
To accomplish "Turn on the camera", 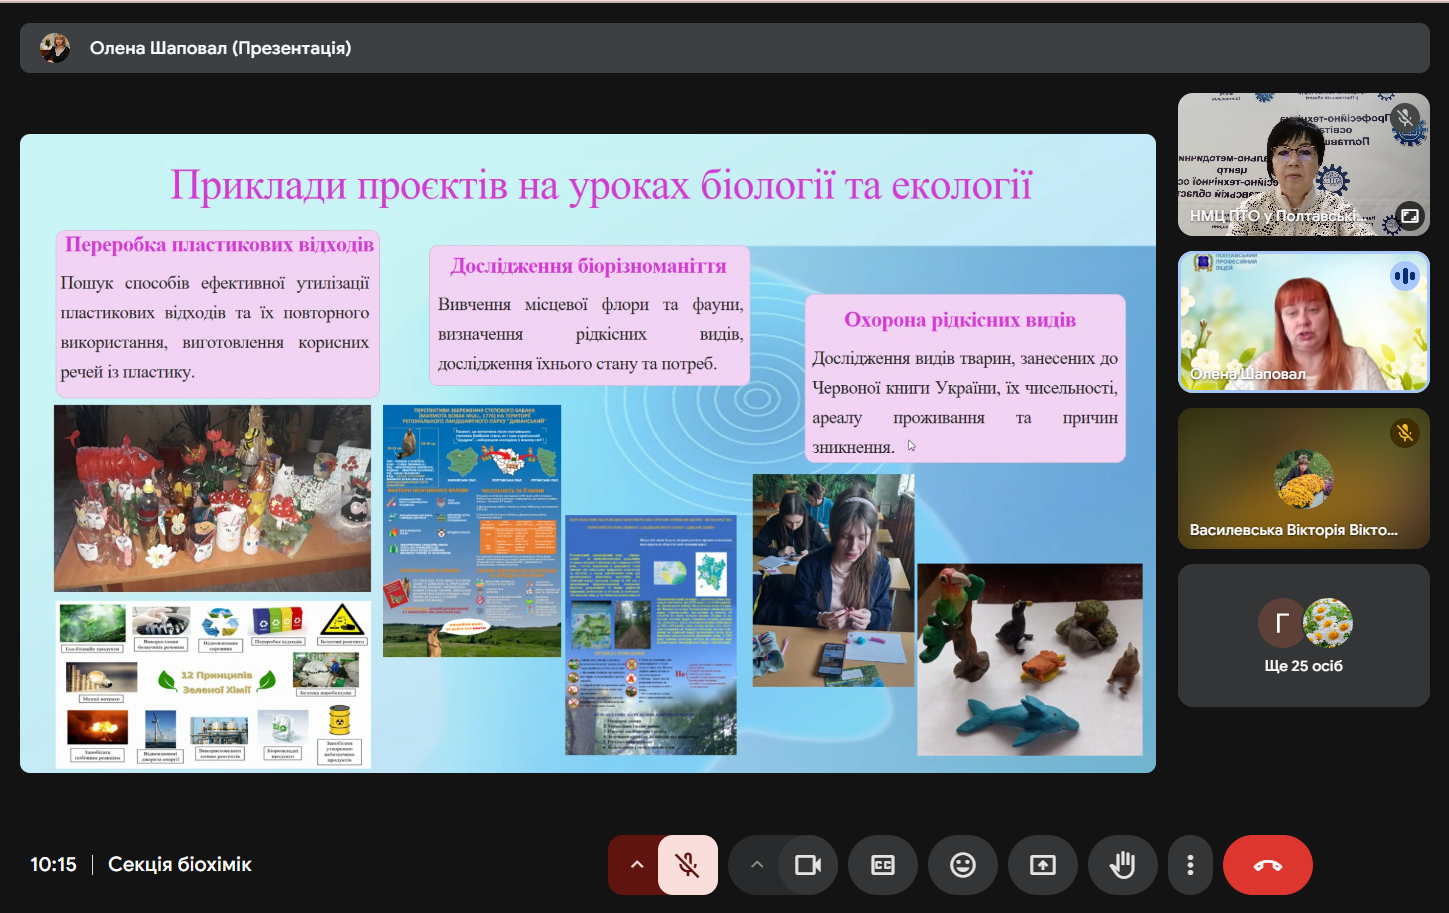I will coord(807,865).
